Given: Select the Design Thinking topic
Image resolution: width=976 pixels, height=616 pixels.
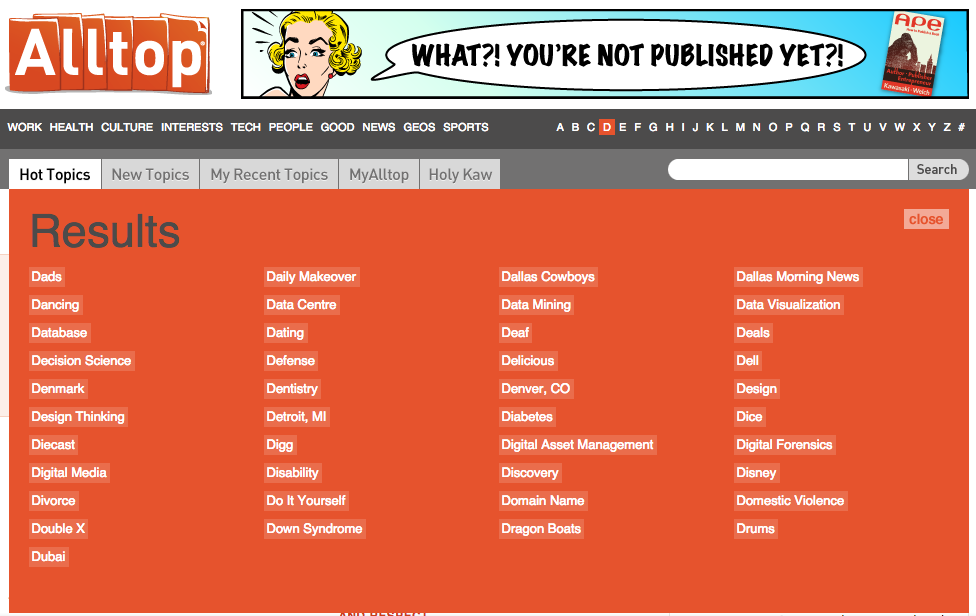Looking at the screenshot, I should tap(78, 417).
